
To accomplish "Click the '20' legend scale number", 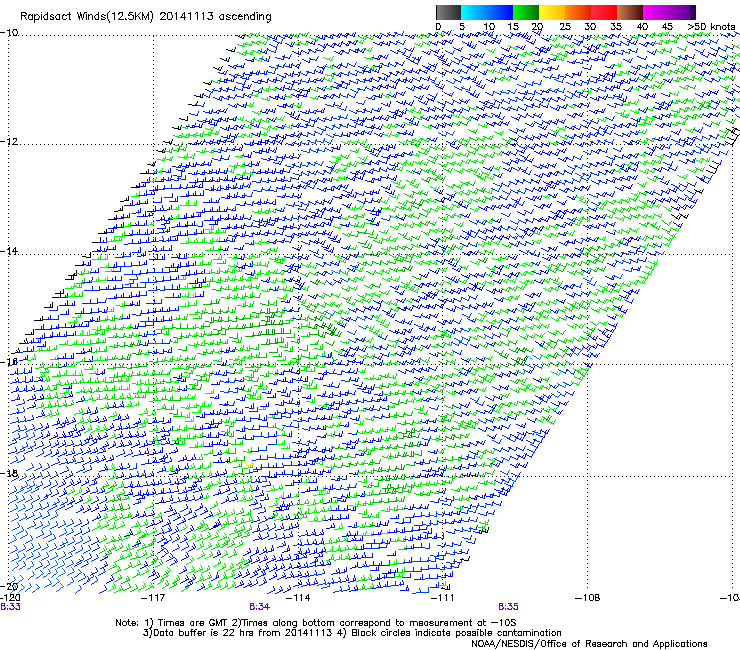I will (537, 27).
